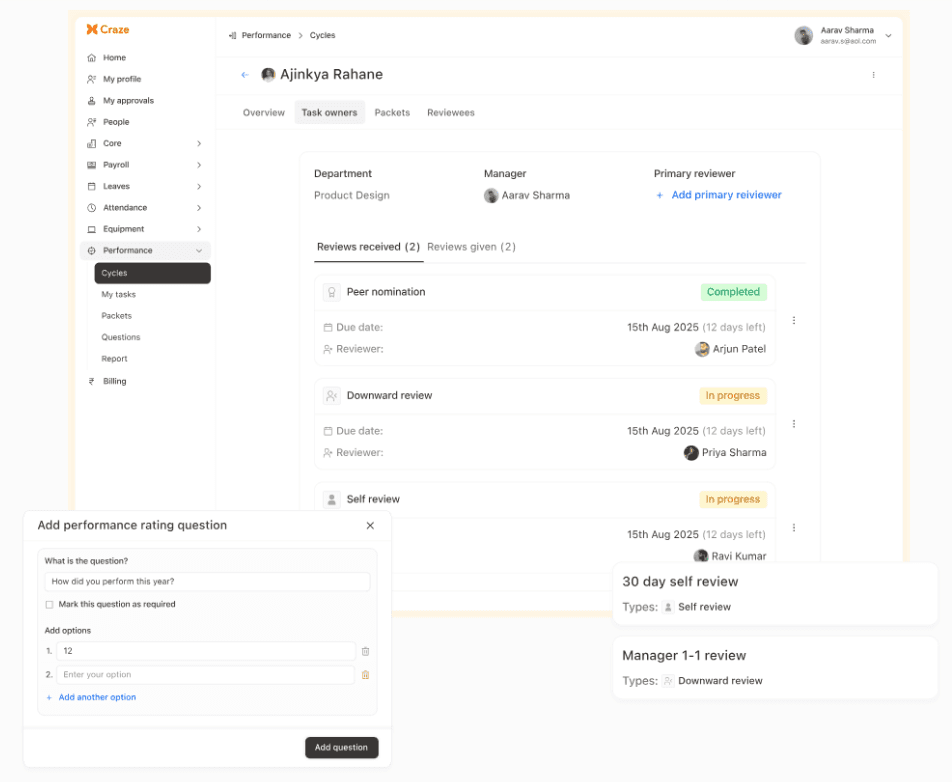Viewport: 952px width, 782px height.
Task: Click Priya Sharma's reviewer avatar
Action: [691, 453]
